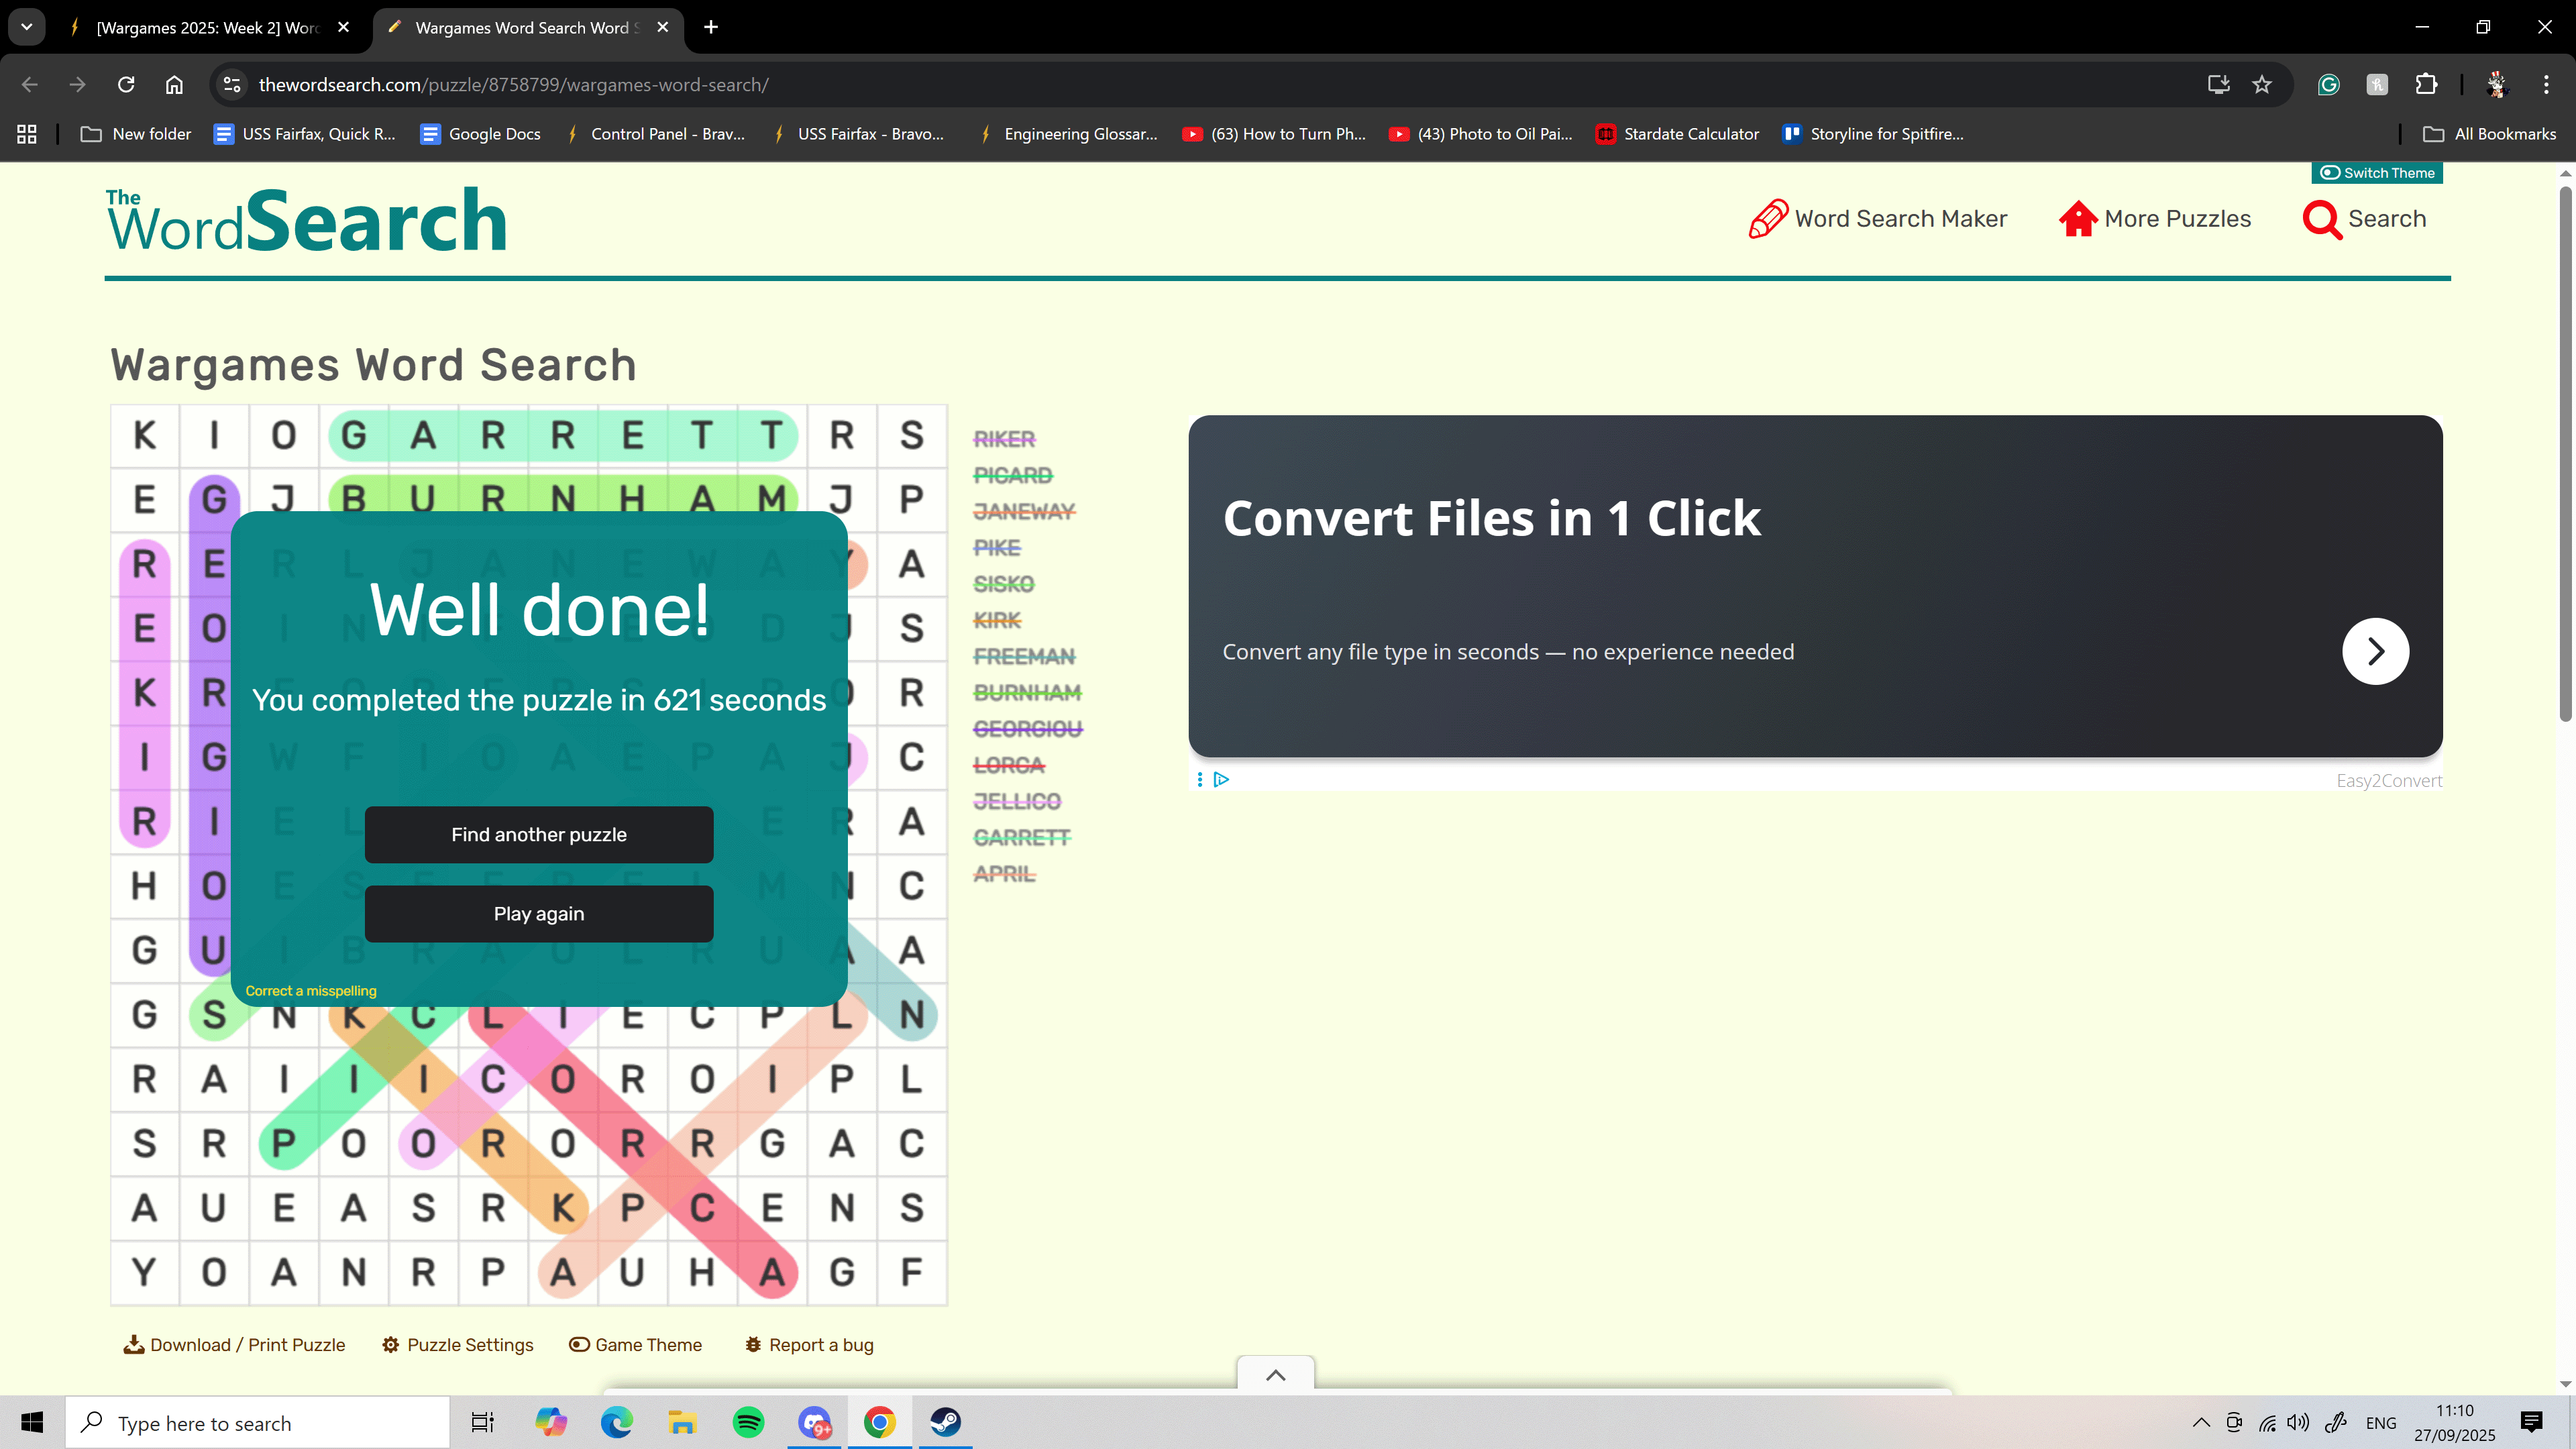Open the Chrome extensions puzzle icon
The image size is (2576, 1449).
click(x=2426, y=85)
